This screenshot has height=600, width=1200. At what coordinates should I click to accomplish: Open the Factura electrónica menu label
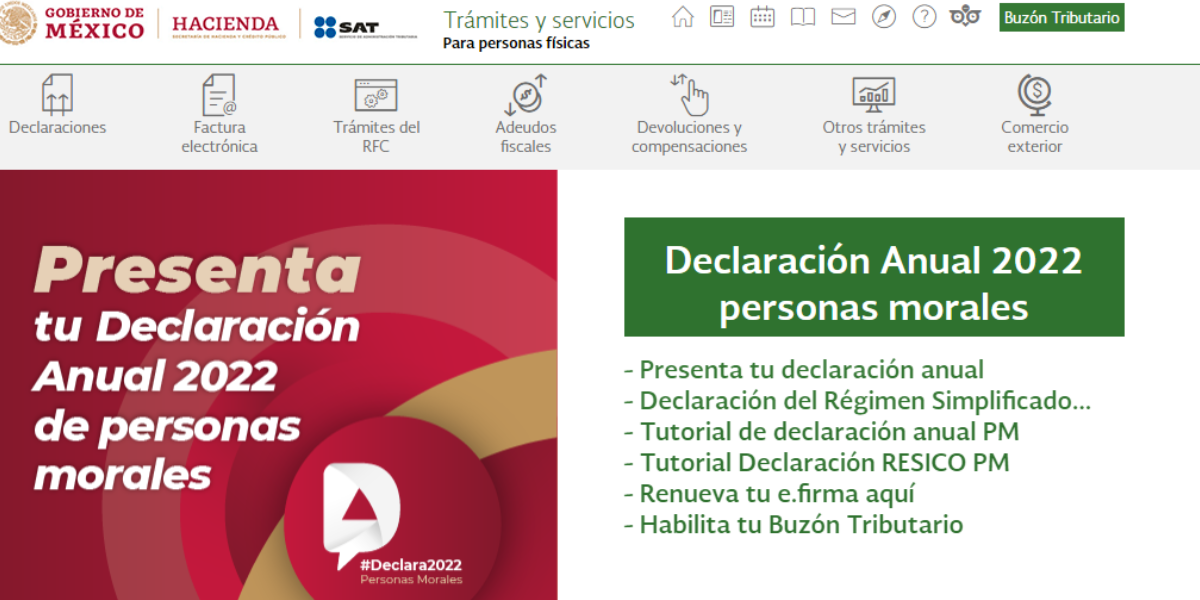[219, 137]
